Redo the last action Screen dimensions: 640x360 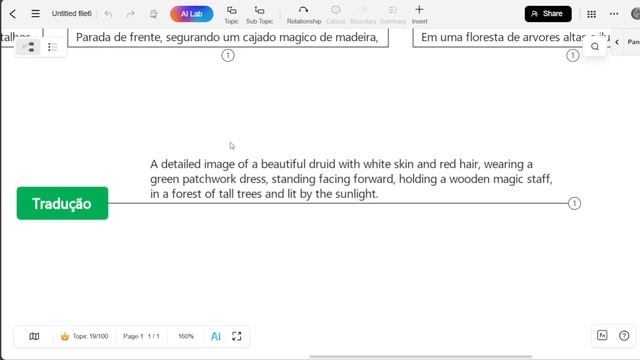click(130, 14)
